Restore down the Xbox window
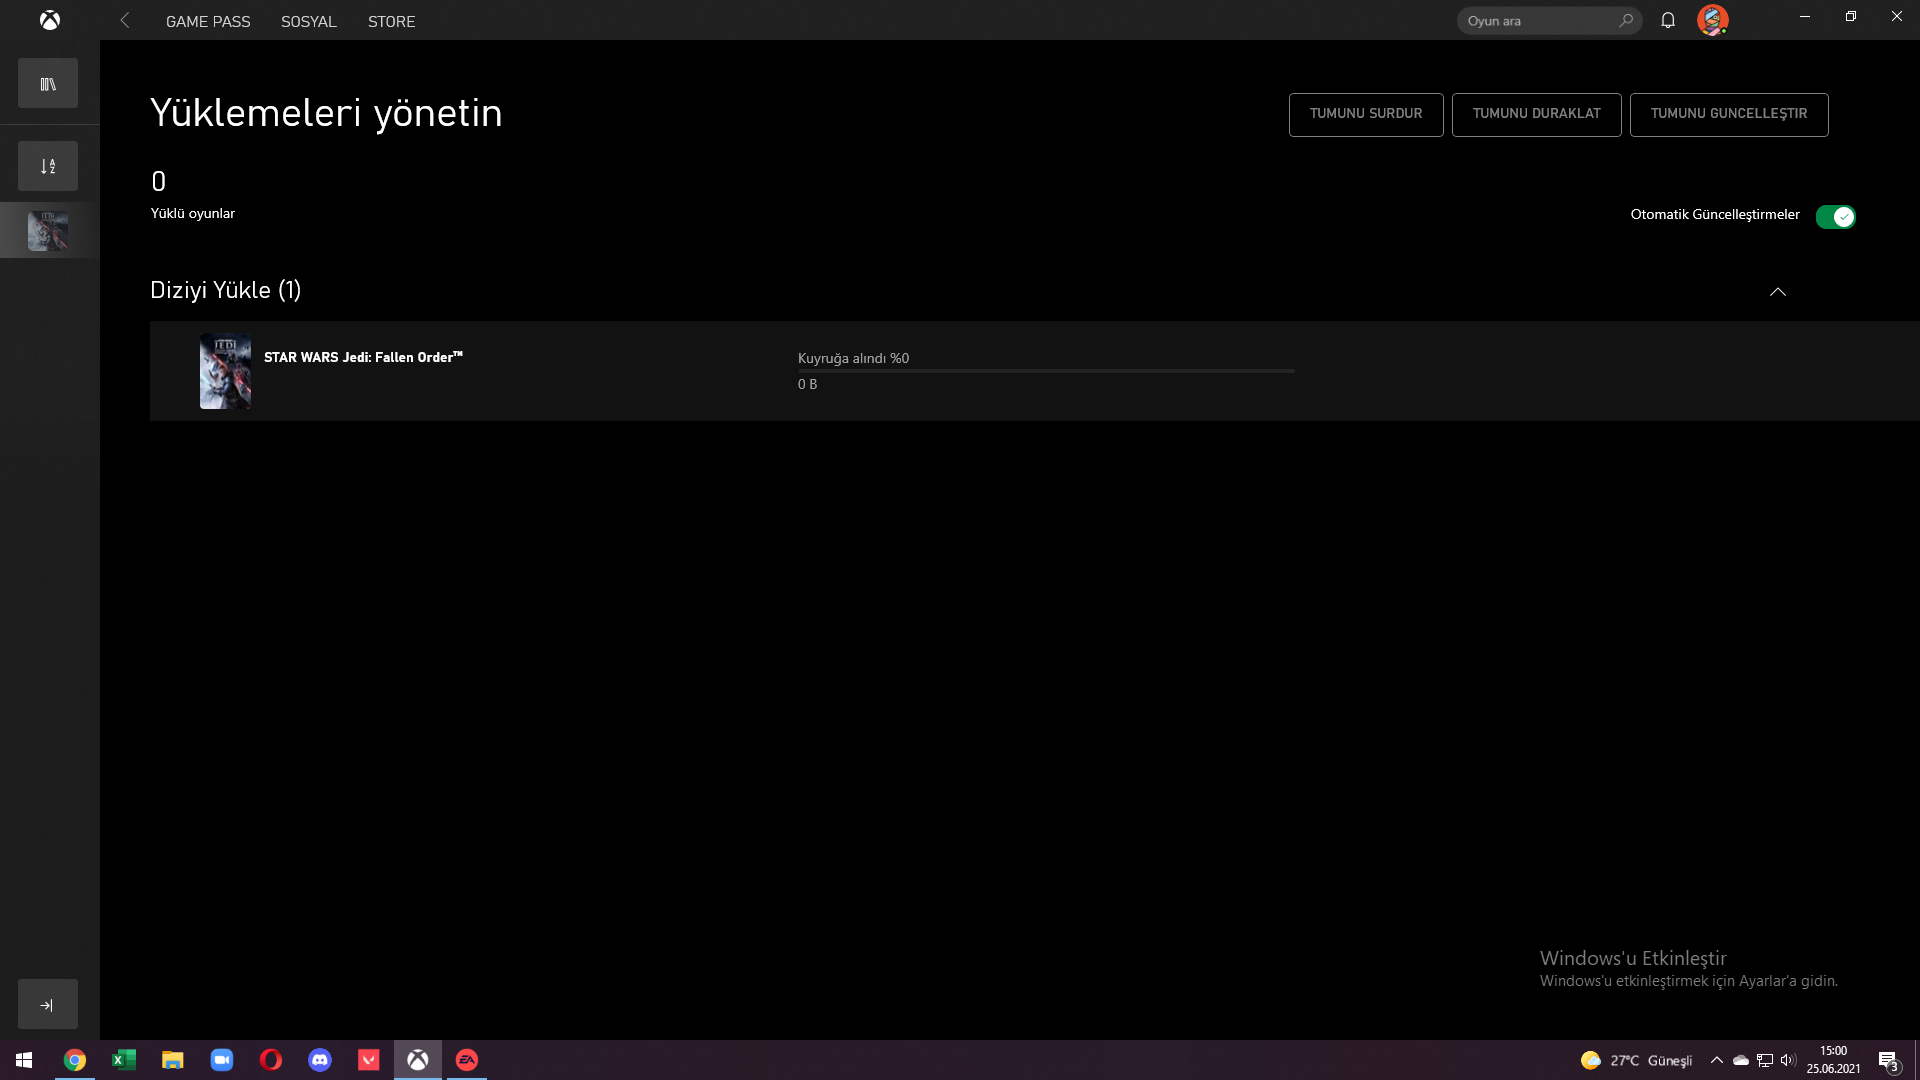 (1851, 17)
